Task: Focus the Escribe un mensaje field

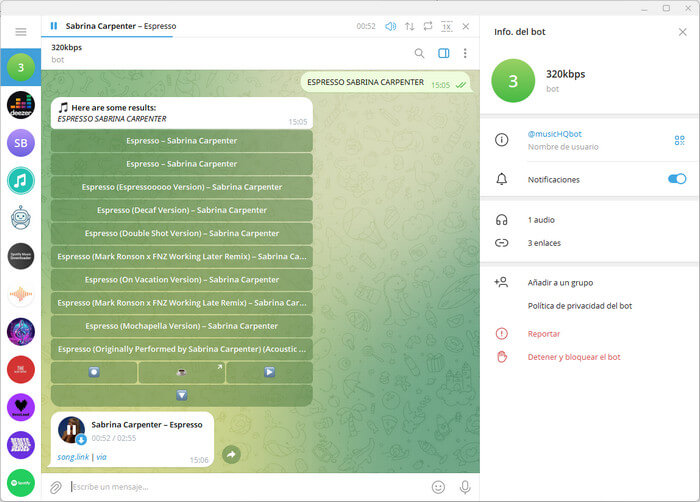Action: (248, 487)
